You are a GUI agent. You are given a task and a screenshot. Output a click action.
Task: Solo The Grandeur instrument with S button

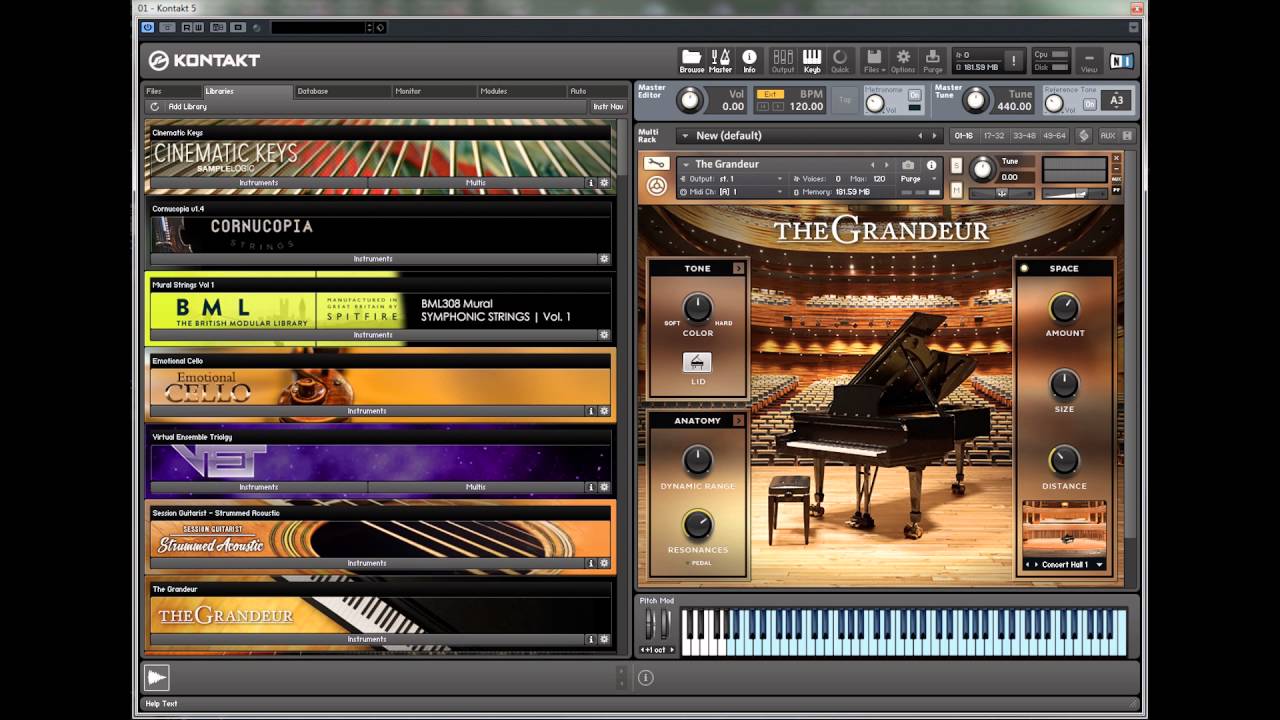[957, 165]
